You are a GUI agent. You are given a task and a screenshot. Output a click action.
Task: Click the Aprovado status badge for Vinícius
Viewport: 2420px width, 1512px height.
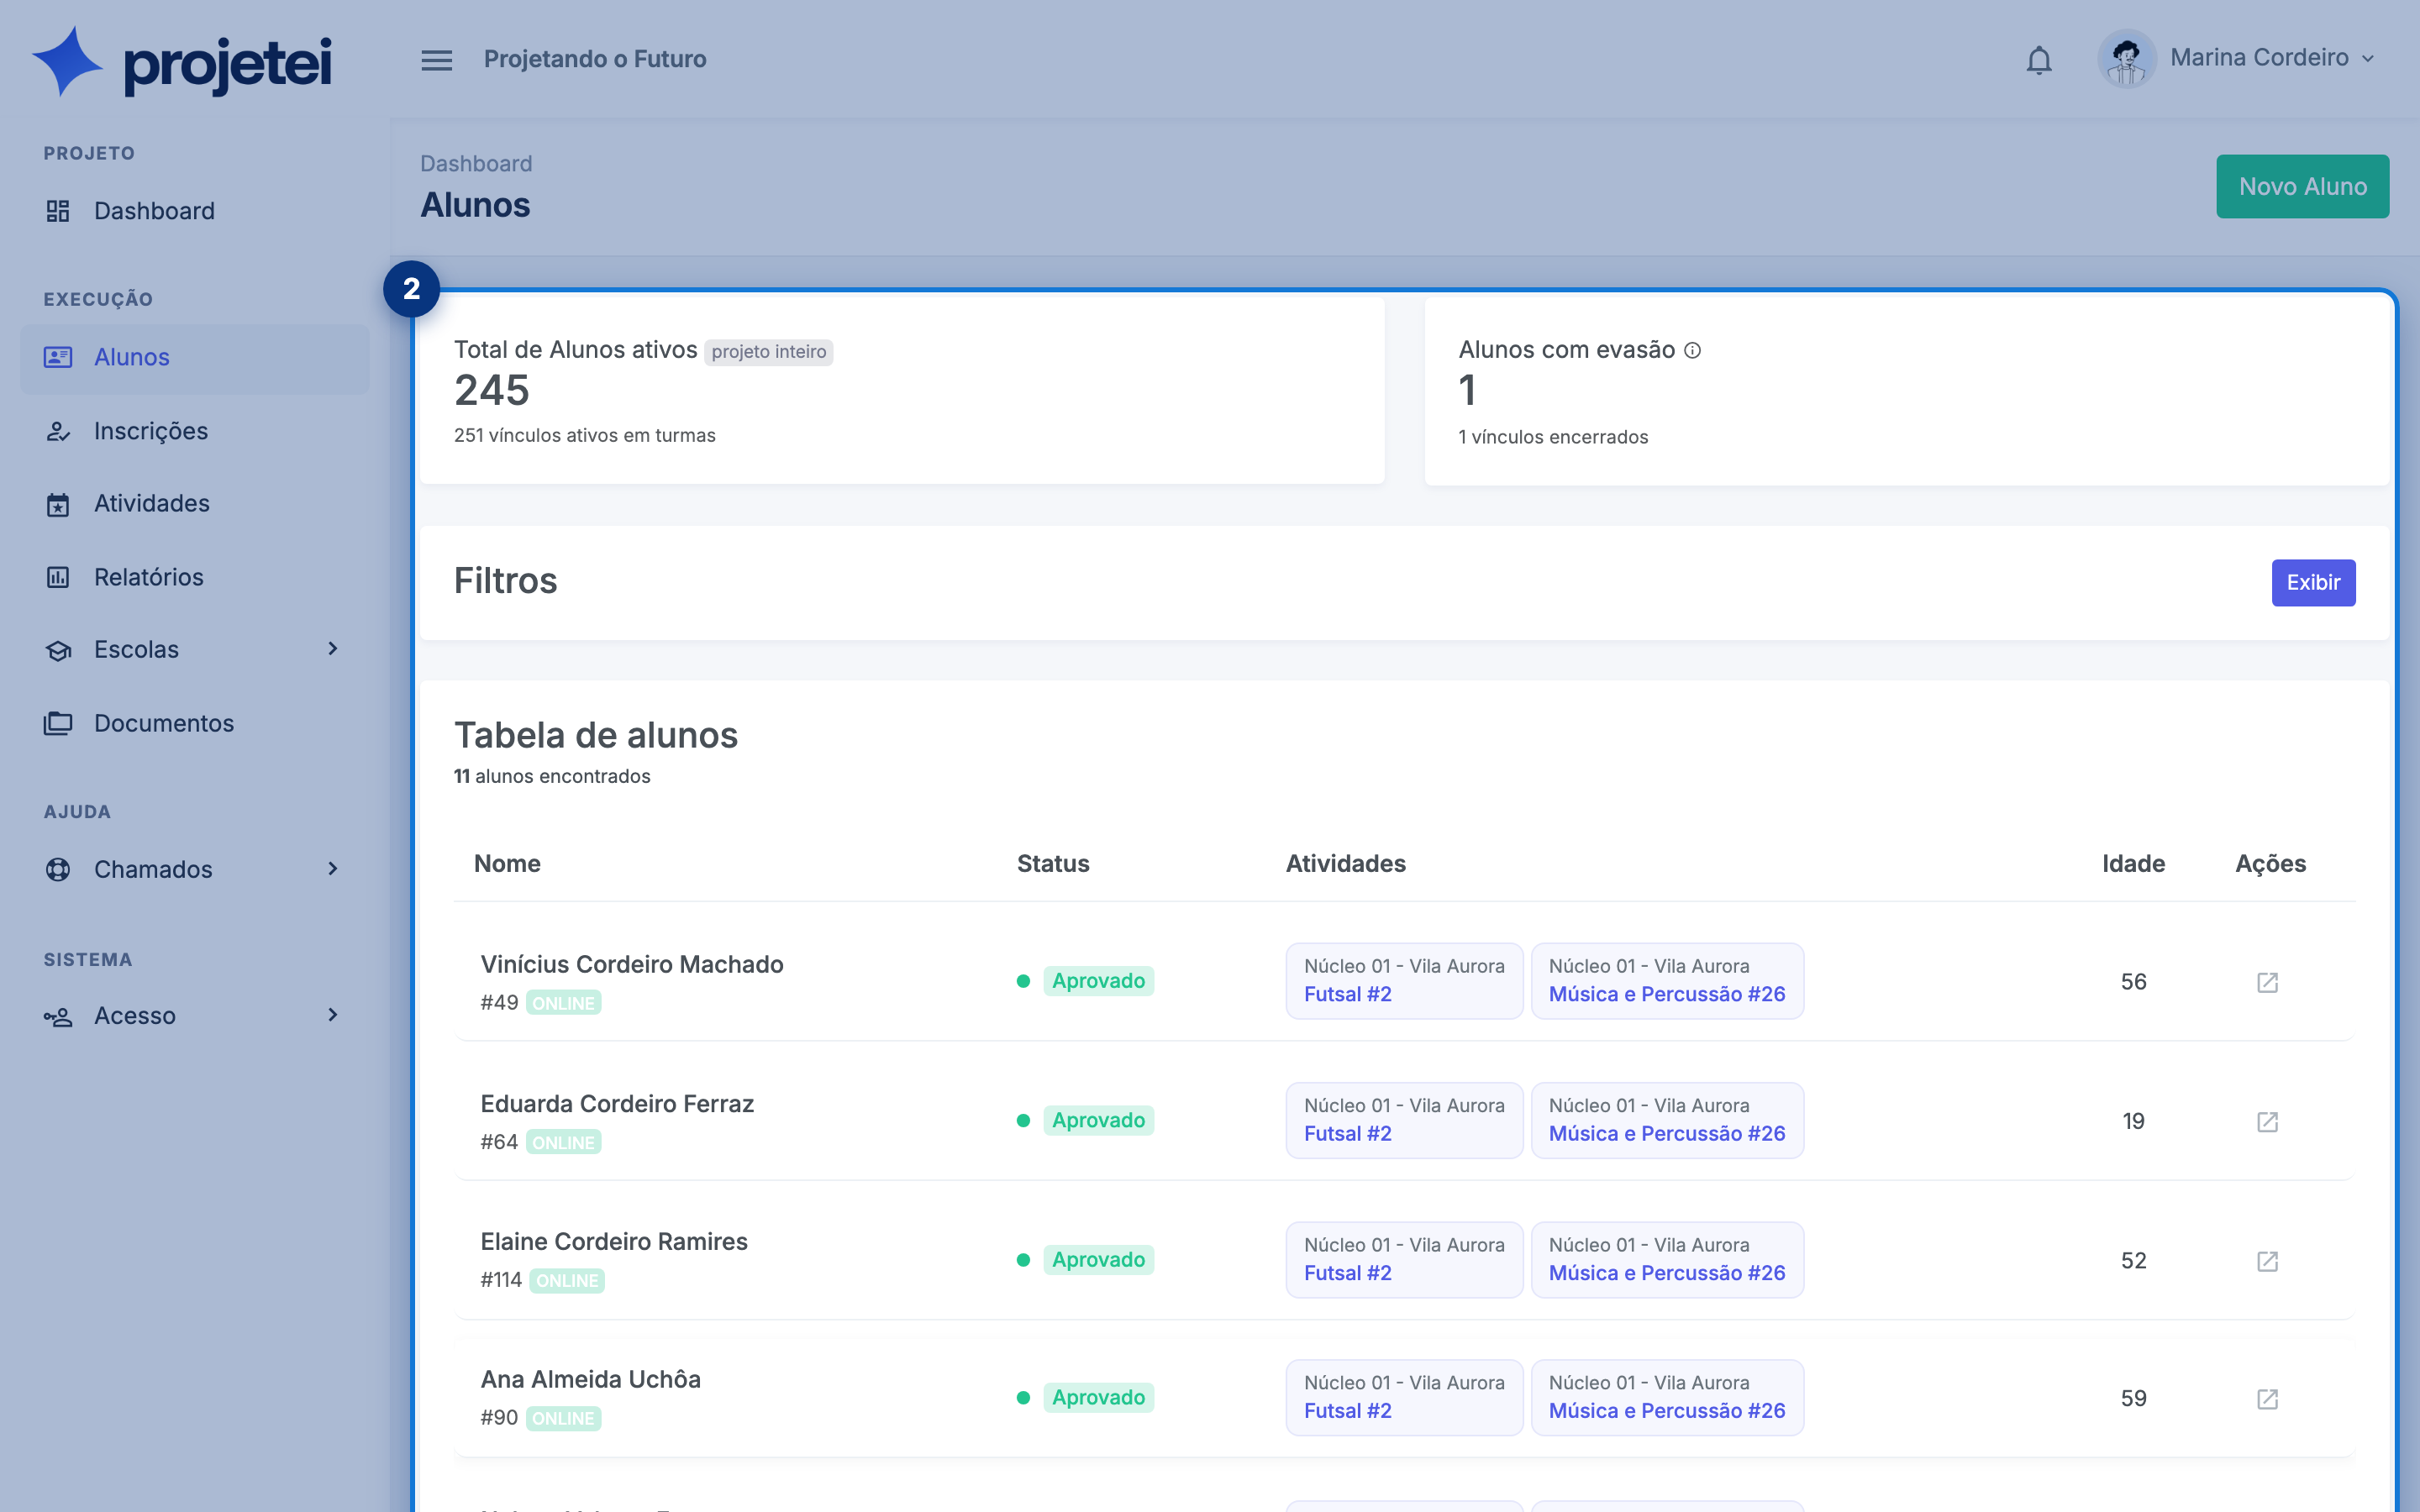click(x=1098, y=981)
